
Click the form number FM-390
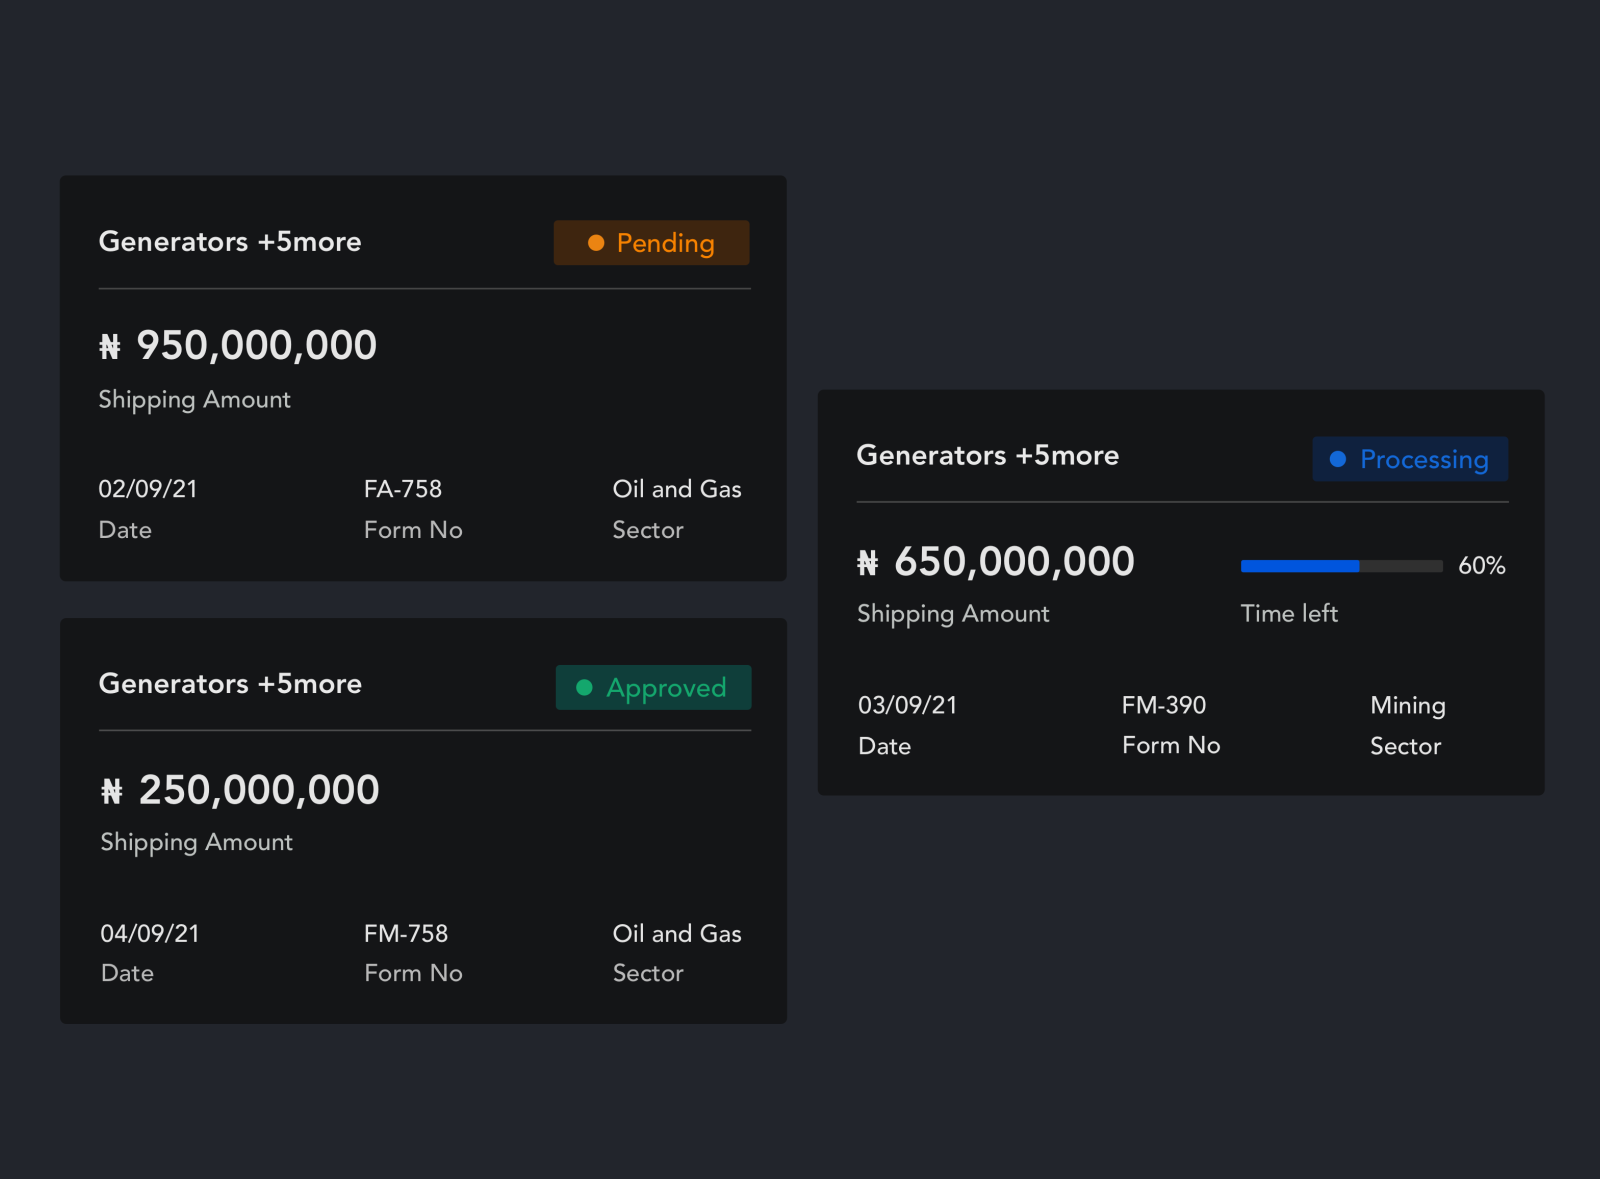[x=1165, y=705]
